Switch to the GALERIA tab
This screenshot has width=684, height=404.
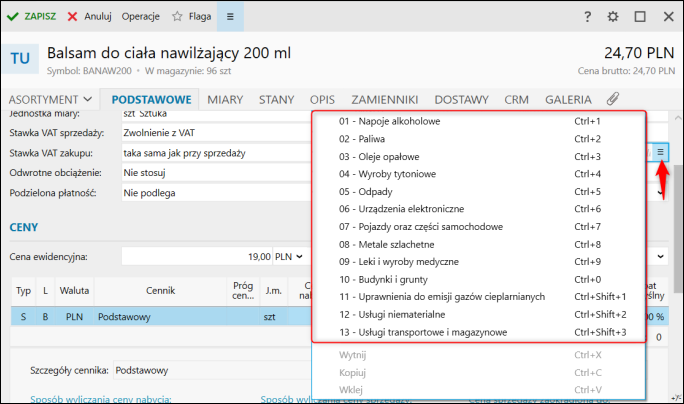point(568,99)
